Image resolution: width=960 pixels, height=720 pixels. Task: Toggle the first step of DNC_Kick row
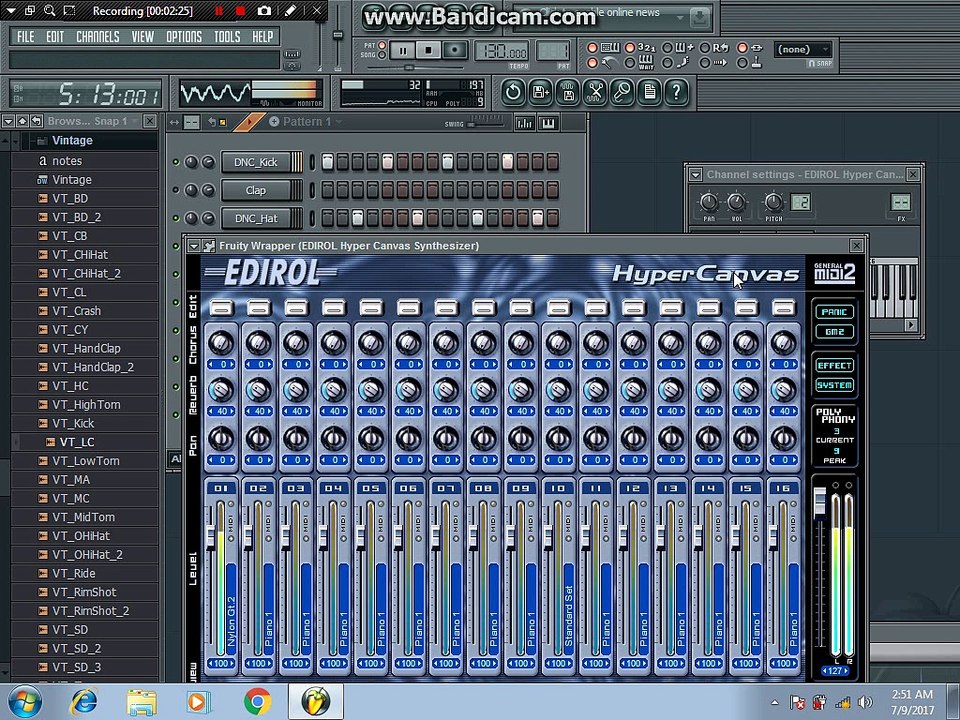pyautogui.click(x=328, y=162)
